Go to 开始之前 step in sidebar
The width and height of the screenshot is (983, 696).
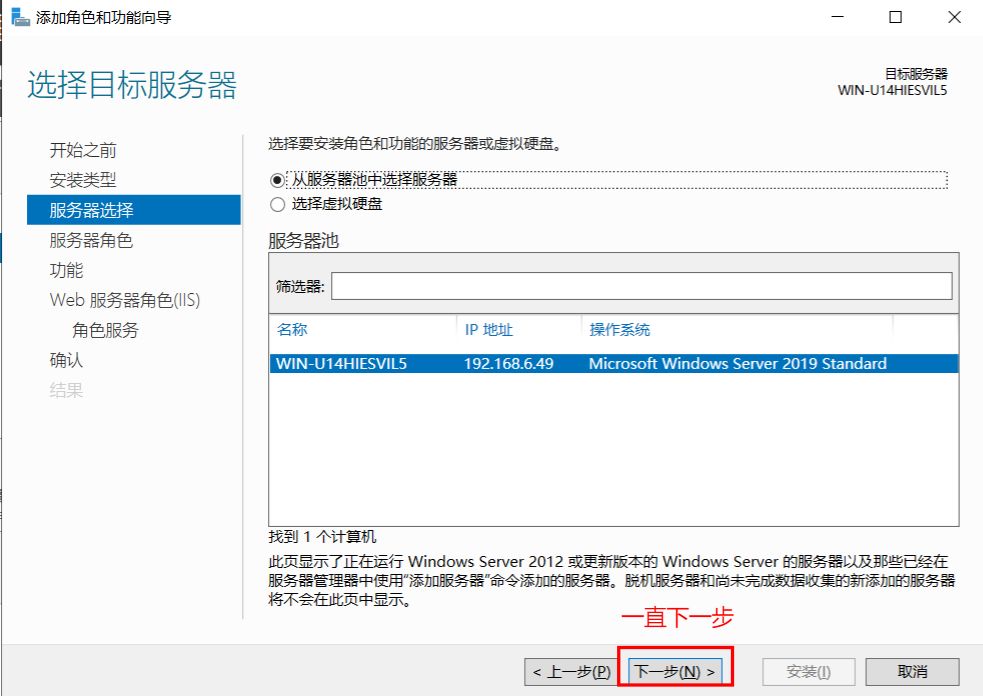coord(83,150)
